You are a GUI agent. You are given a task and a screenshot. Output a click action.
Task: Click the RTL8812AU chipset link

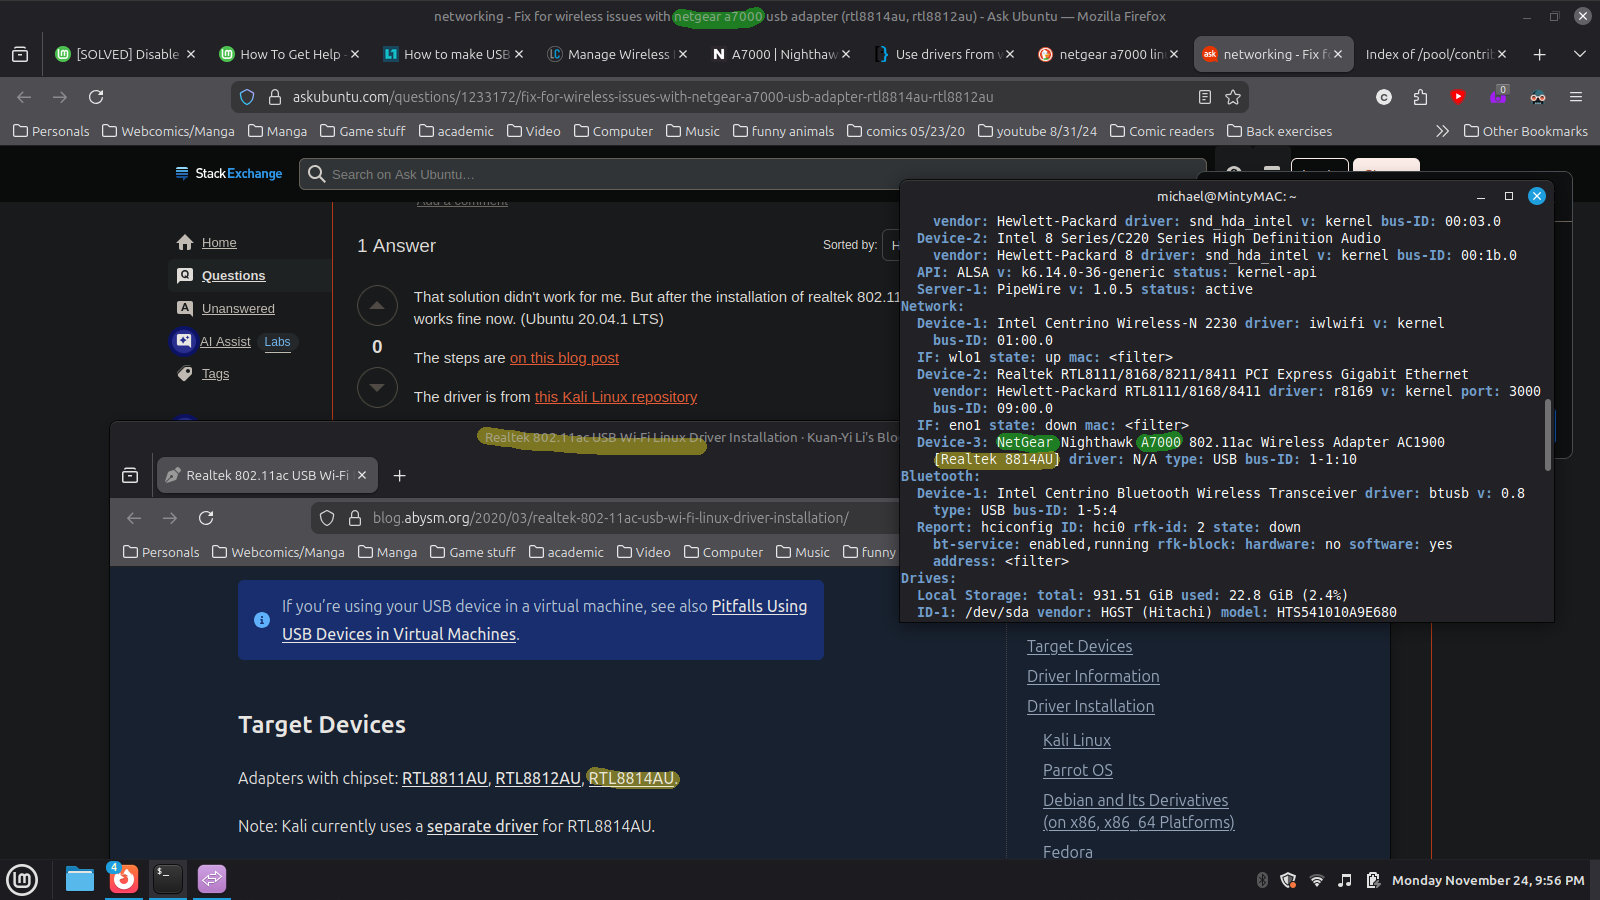[x=538, y=778]
